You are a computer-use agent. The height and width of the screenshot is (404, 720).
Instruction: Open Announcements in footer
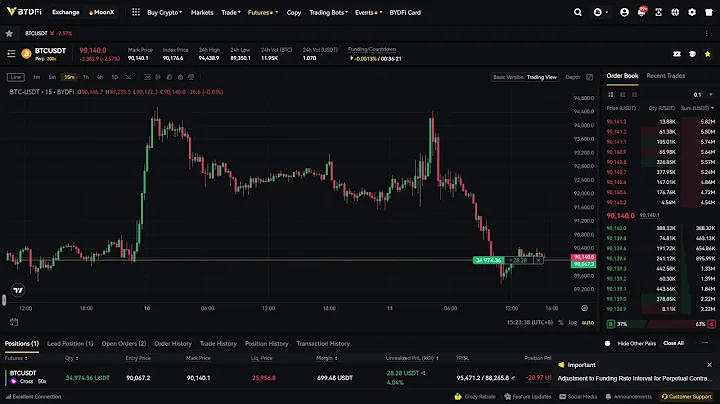pyautogui.click(x=628, y=397)
